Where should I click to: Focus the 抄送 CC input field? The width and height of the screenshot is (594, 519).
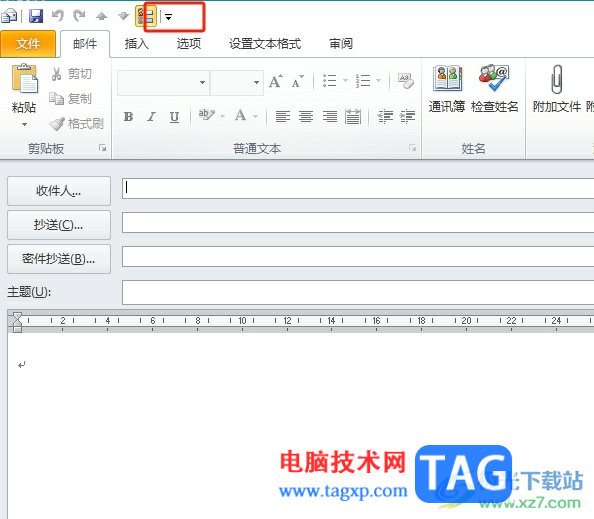(x=358, y=223)
